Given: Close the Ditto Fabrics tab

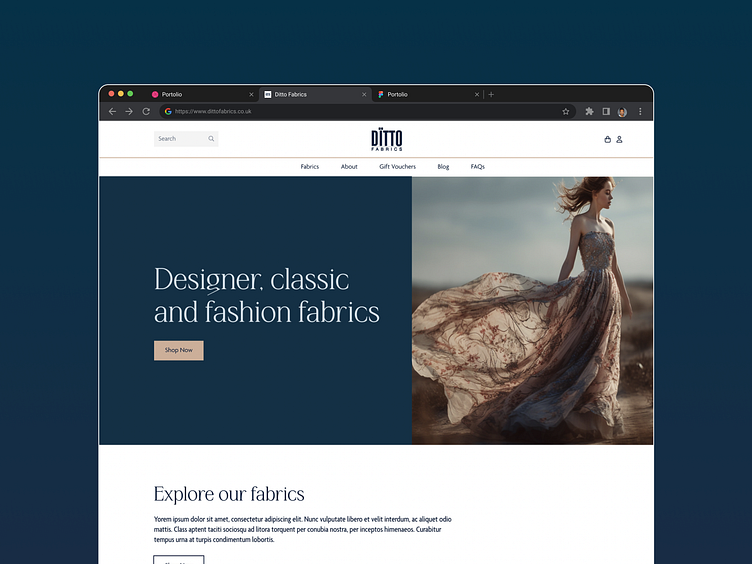Looking at the screenshot, I should (364, 94).
